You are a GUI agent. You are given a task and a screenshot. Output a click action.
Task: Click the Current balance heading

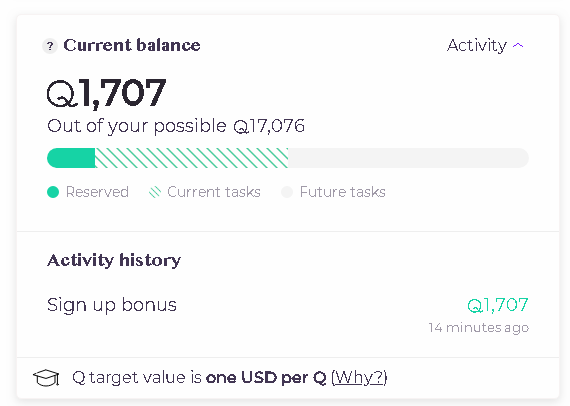132,45
